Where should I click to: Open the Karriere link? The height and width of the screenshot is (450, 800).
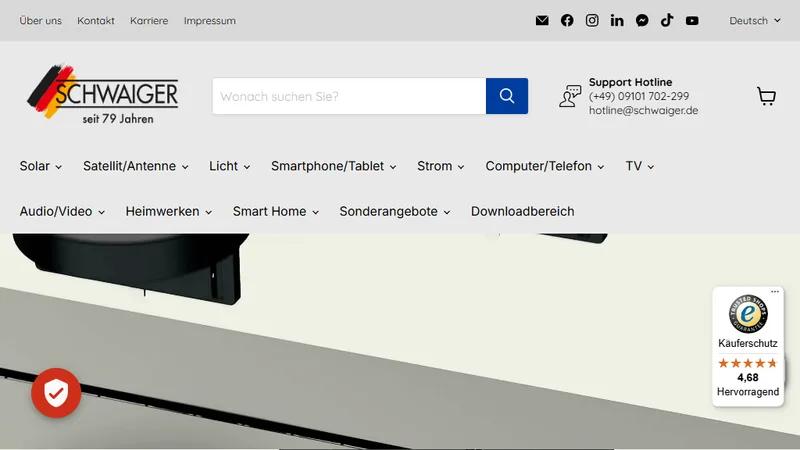149,21
